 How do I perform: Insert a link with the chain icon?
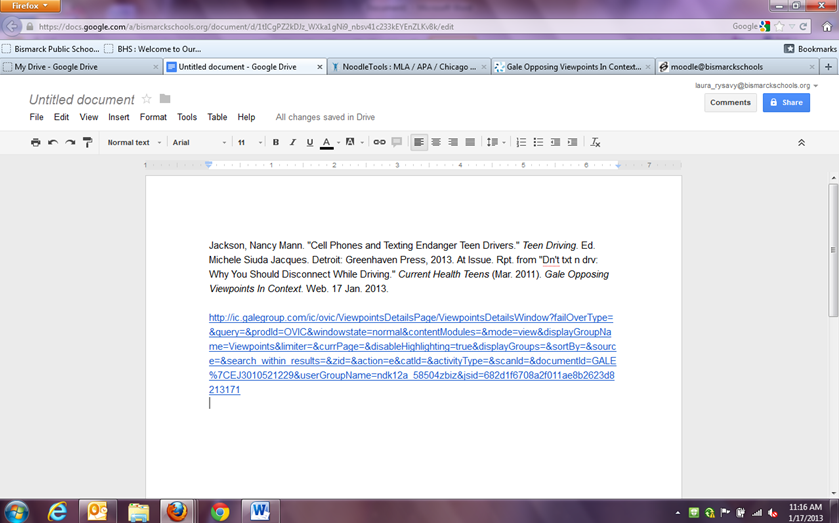click(379, 142)
